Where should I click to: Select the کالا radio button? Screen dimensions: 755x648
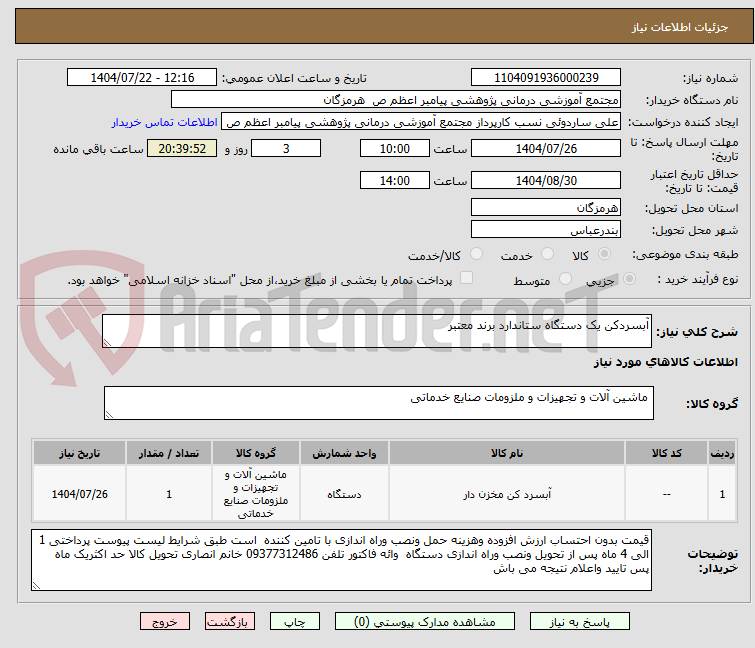click(604, 254)
